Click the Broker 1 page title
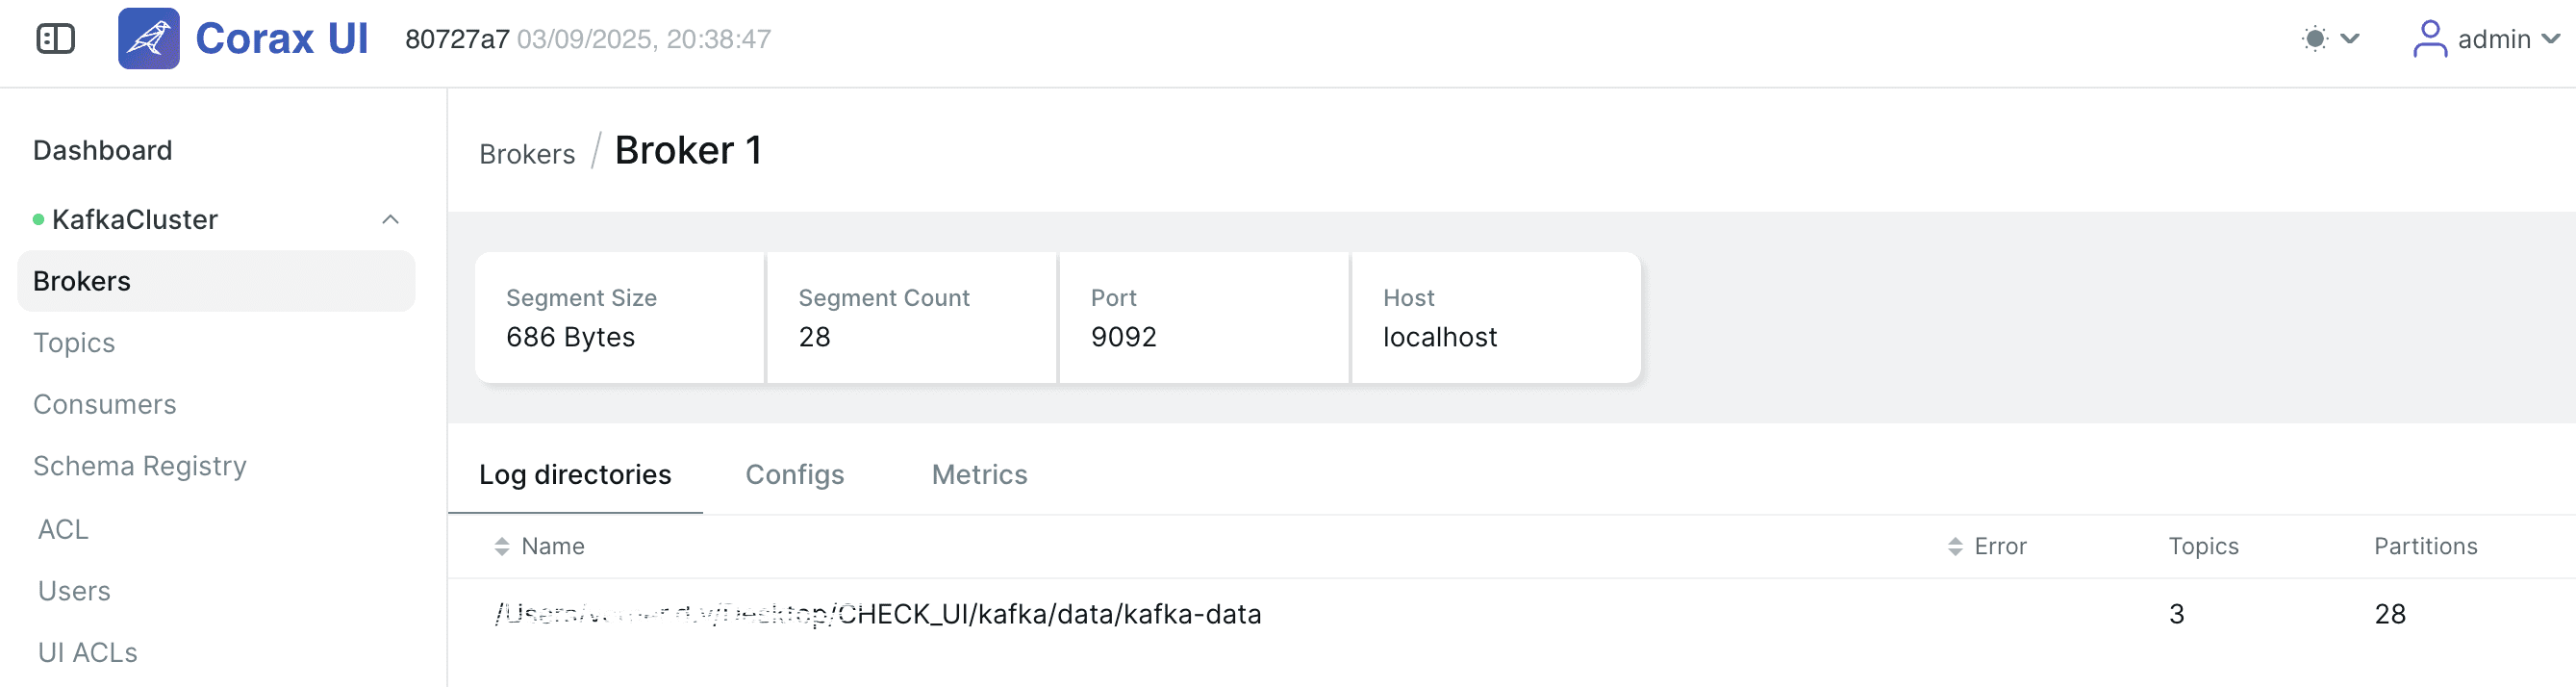Viewport: 2576px width, 687px height. (688, 150)
